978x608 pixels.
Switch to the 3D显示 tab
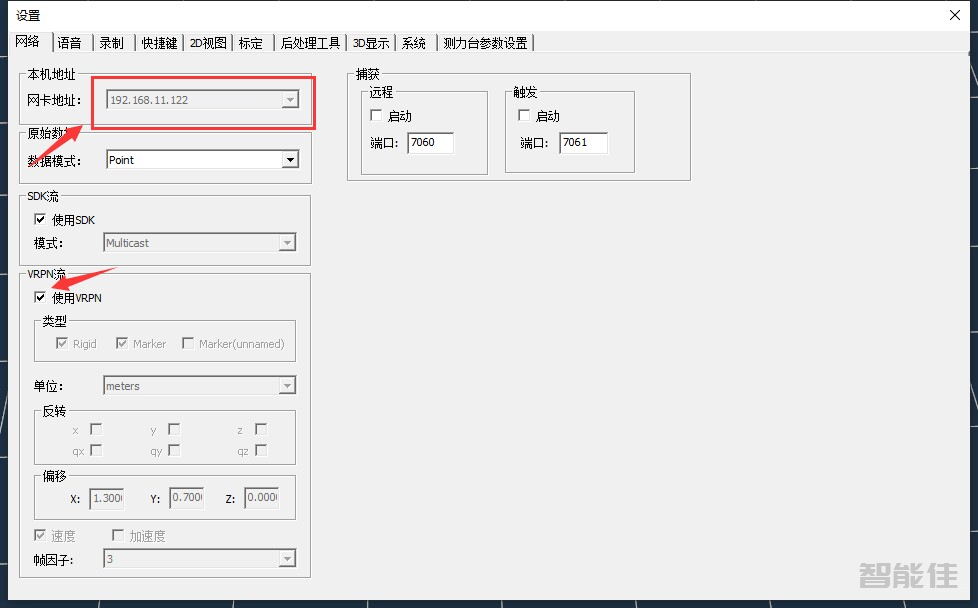[x=371, y=42]
